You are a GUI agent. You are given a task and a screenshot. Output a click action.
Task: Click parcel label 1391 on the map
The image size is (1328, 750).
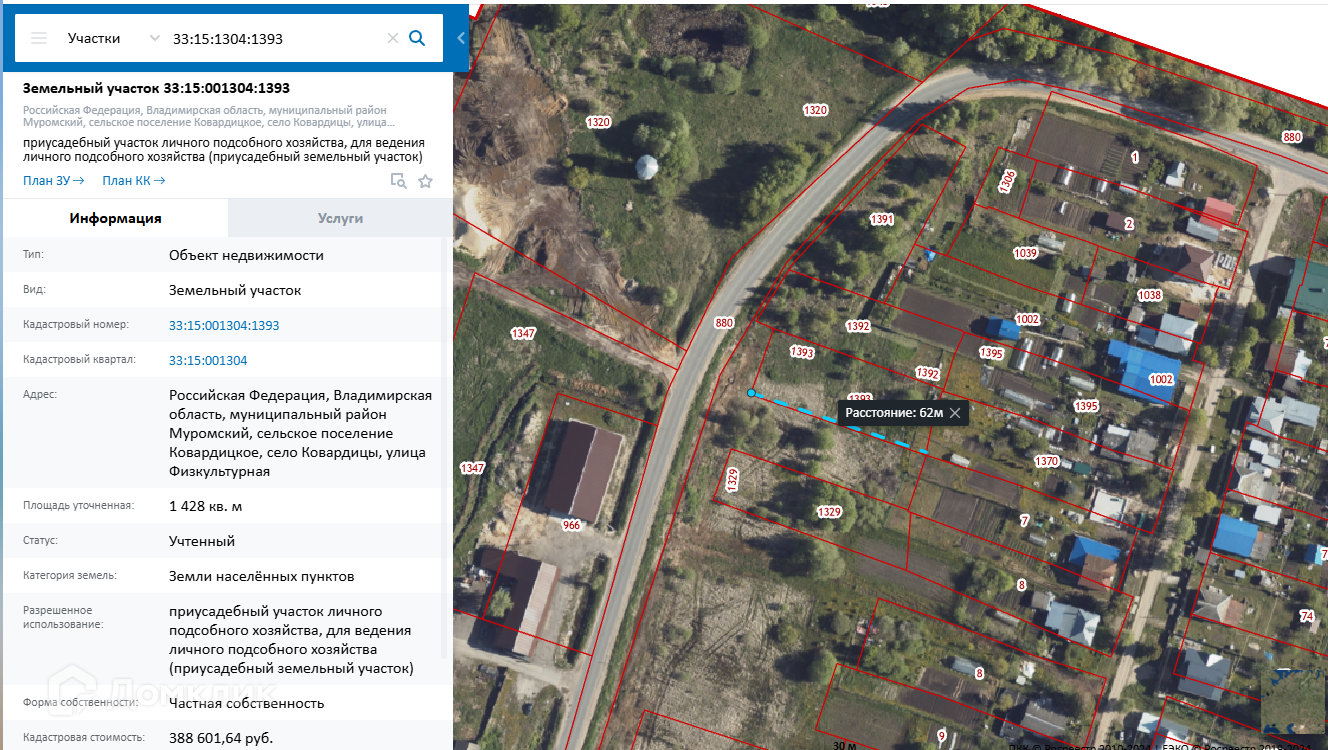(x=882, y=219)
